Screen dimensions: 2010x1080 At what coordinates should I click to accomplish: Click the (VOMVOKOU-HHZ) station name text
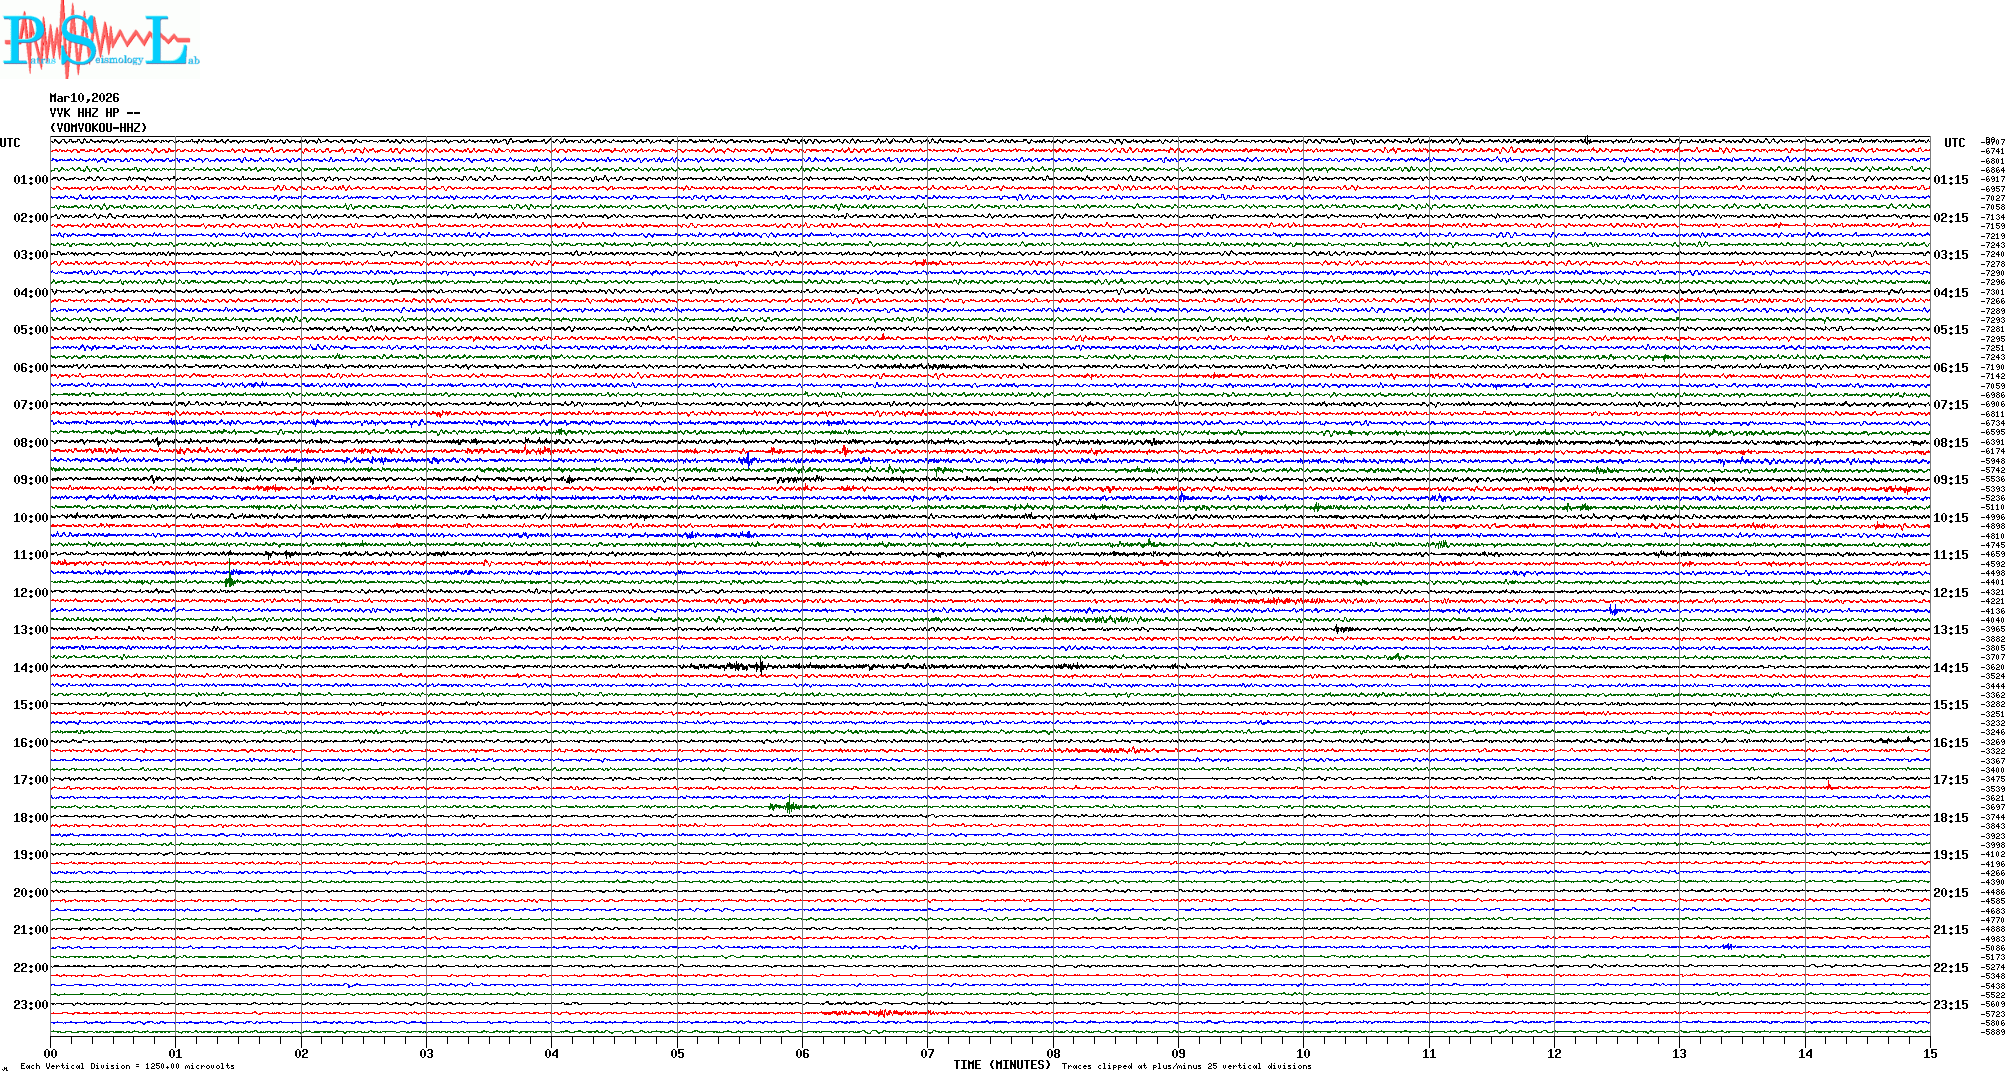(x=98, y=128)
